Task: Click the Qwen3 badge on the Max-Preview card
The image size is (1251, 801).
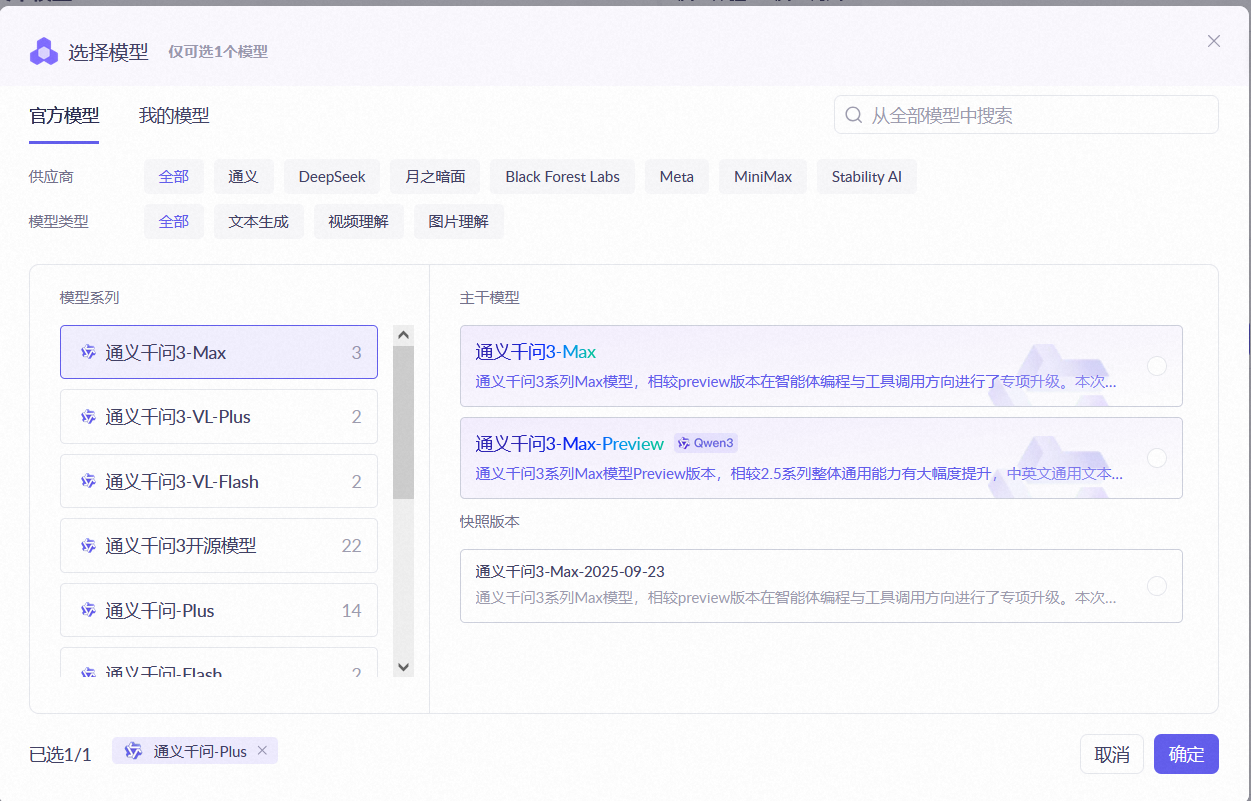Action: 706,443
